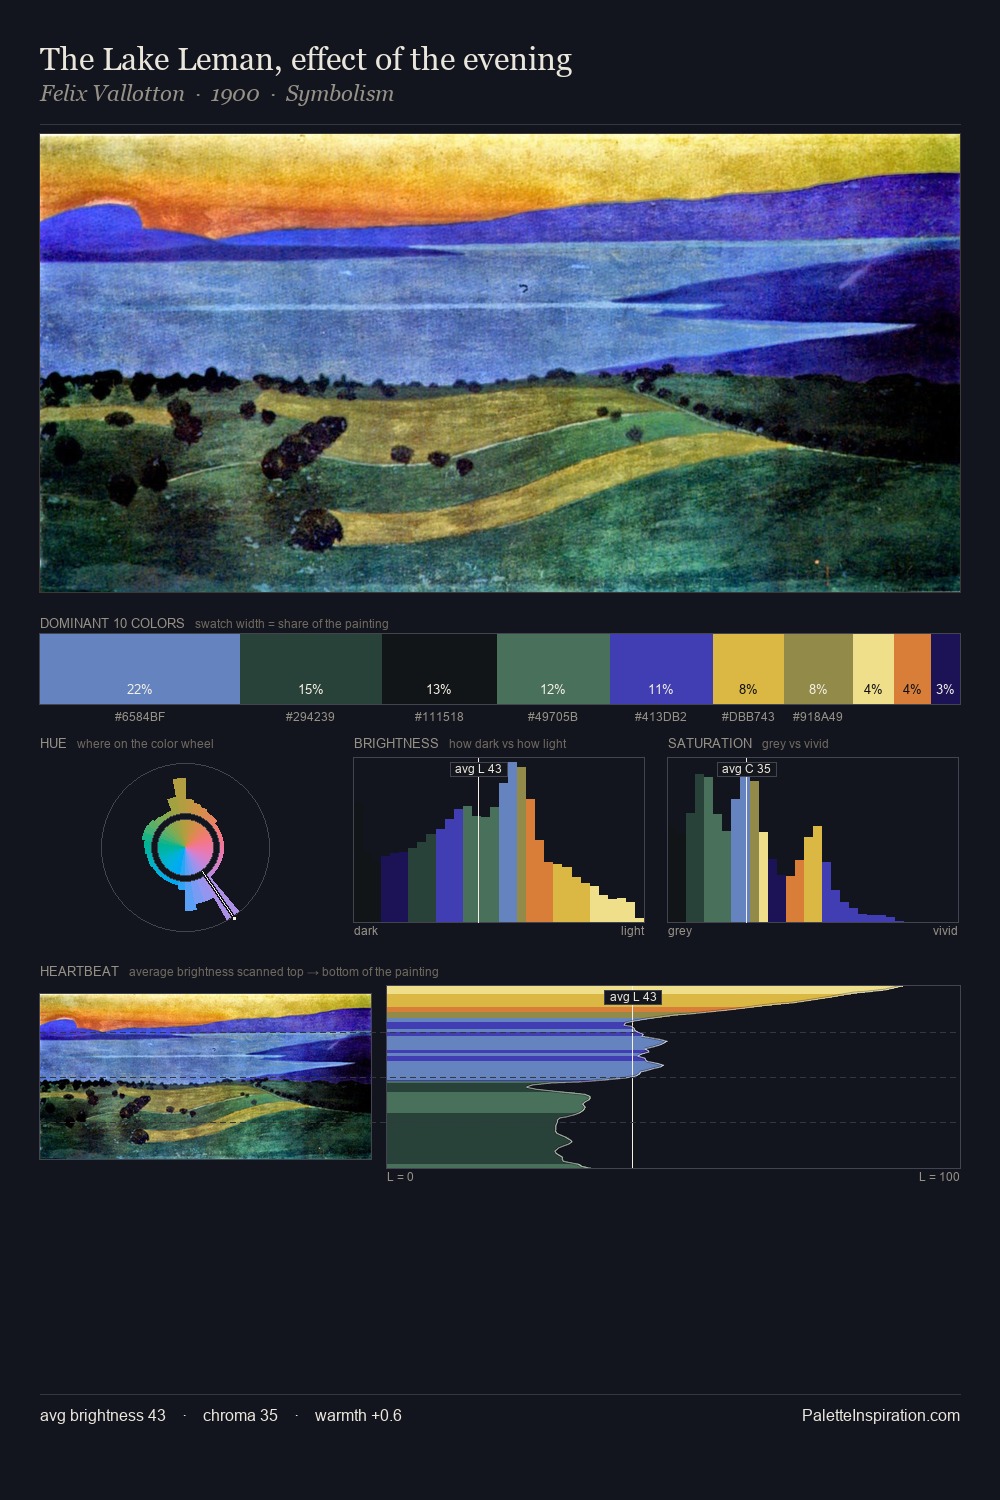The width and height of the screenshot is (1000, 1500).
Task: Click the 'vivid' saturation axis label
Action: (945, 931)
